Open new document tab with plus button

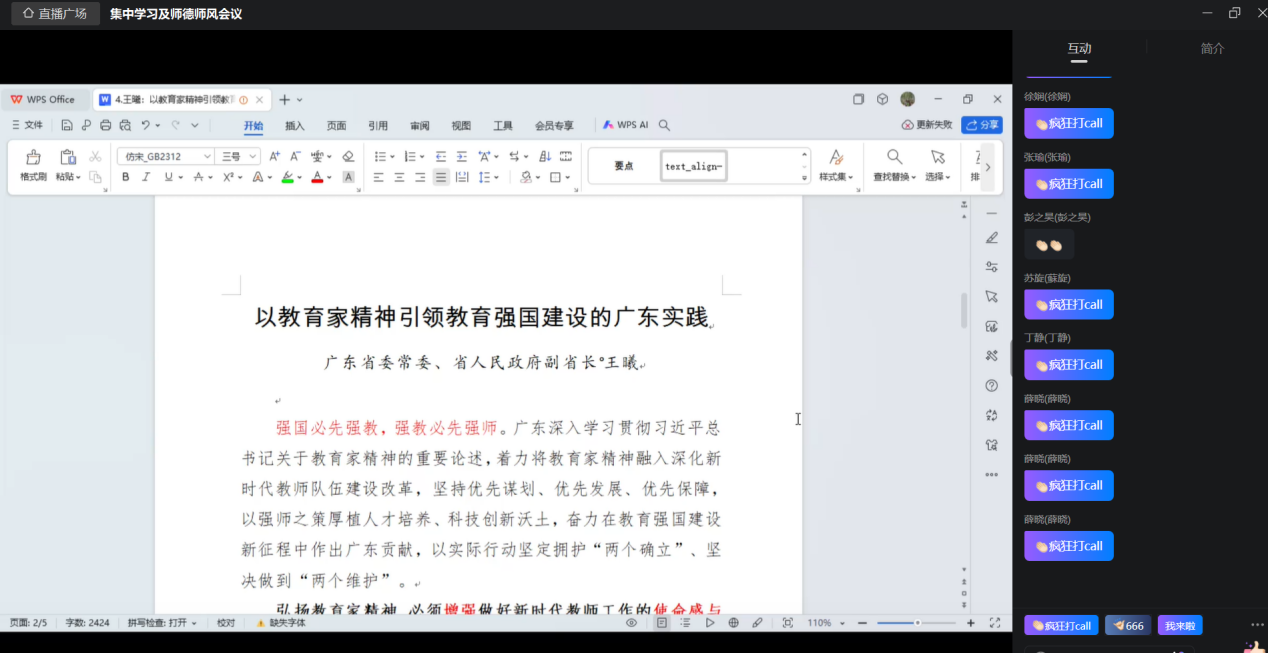point(284,100)
